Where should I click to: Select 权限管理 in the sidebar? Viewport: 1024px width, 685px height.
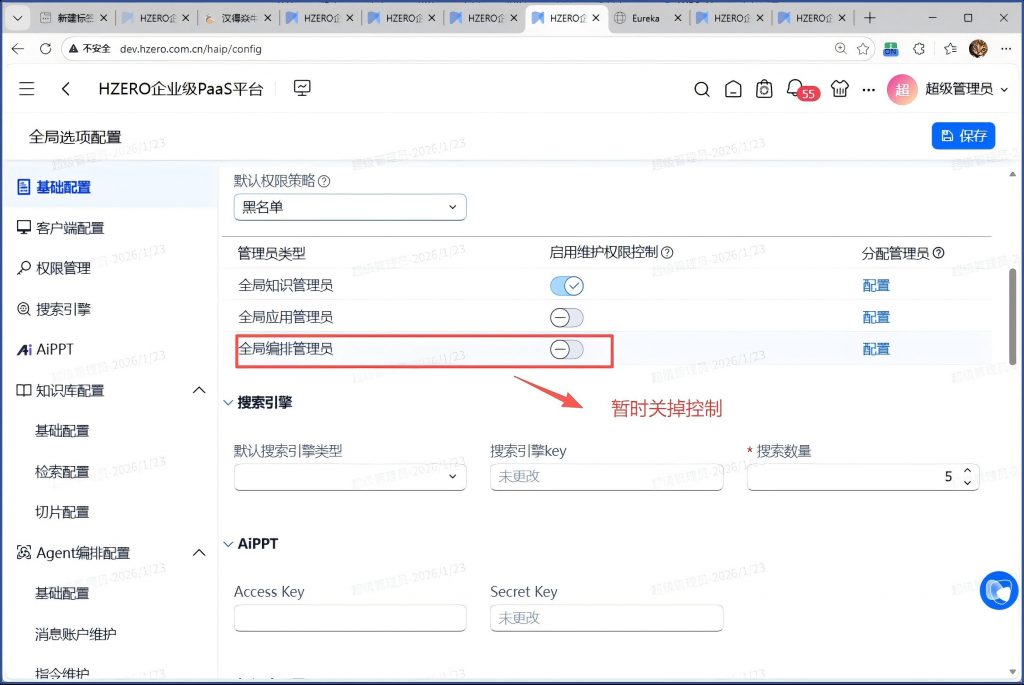[x=63, y=268]
